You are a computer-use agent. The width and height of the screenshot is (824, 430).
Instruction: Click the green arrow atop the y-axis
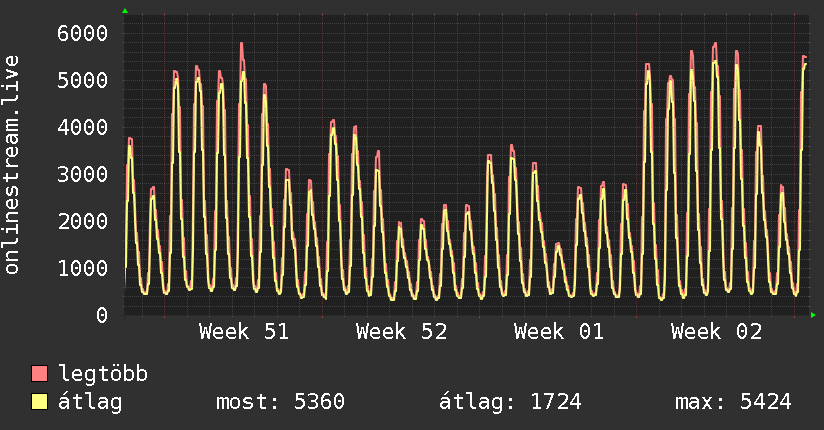point(125,11)
